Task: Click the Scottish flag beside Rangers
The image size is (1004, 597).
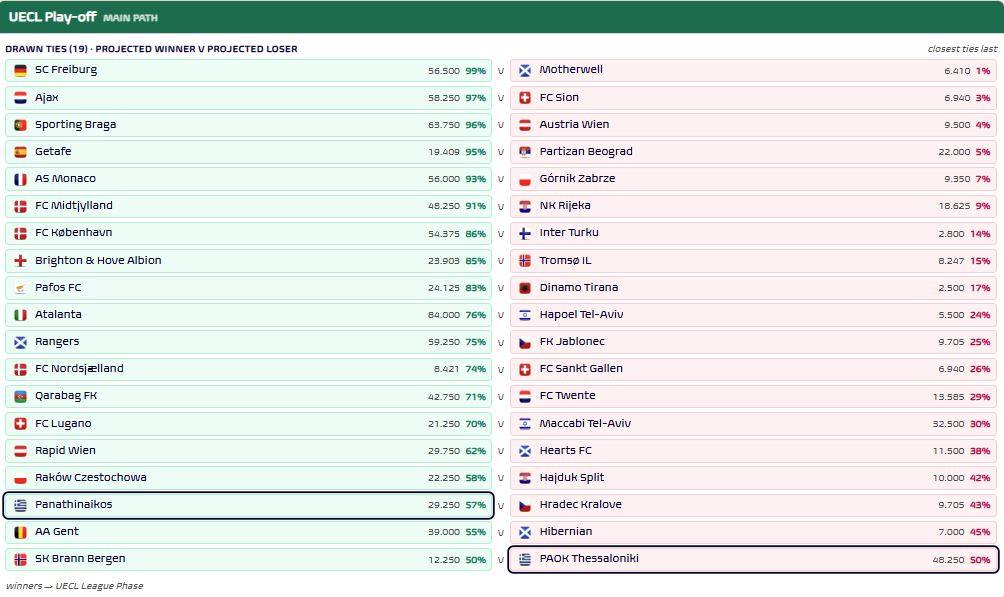Action: [20, 342]
